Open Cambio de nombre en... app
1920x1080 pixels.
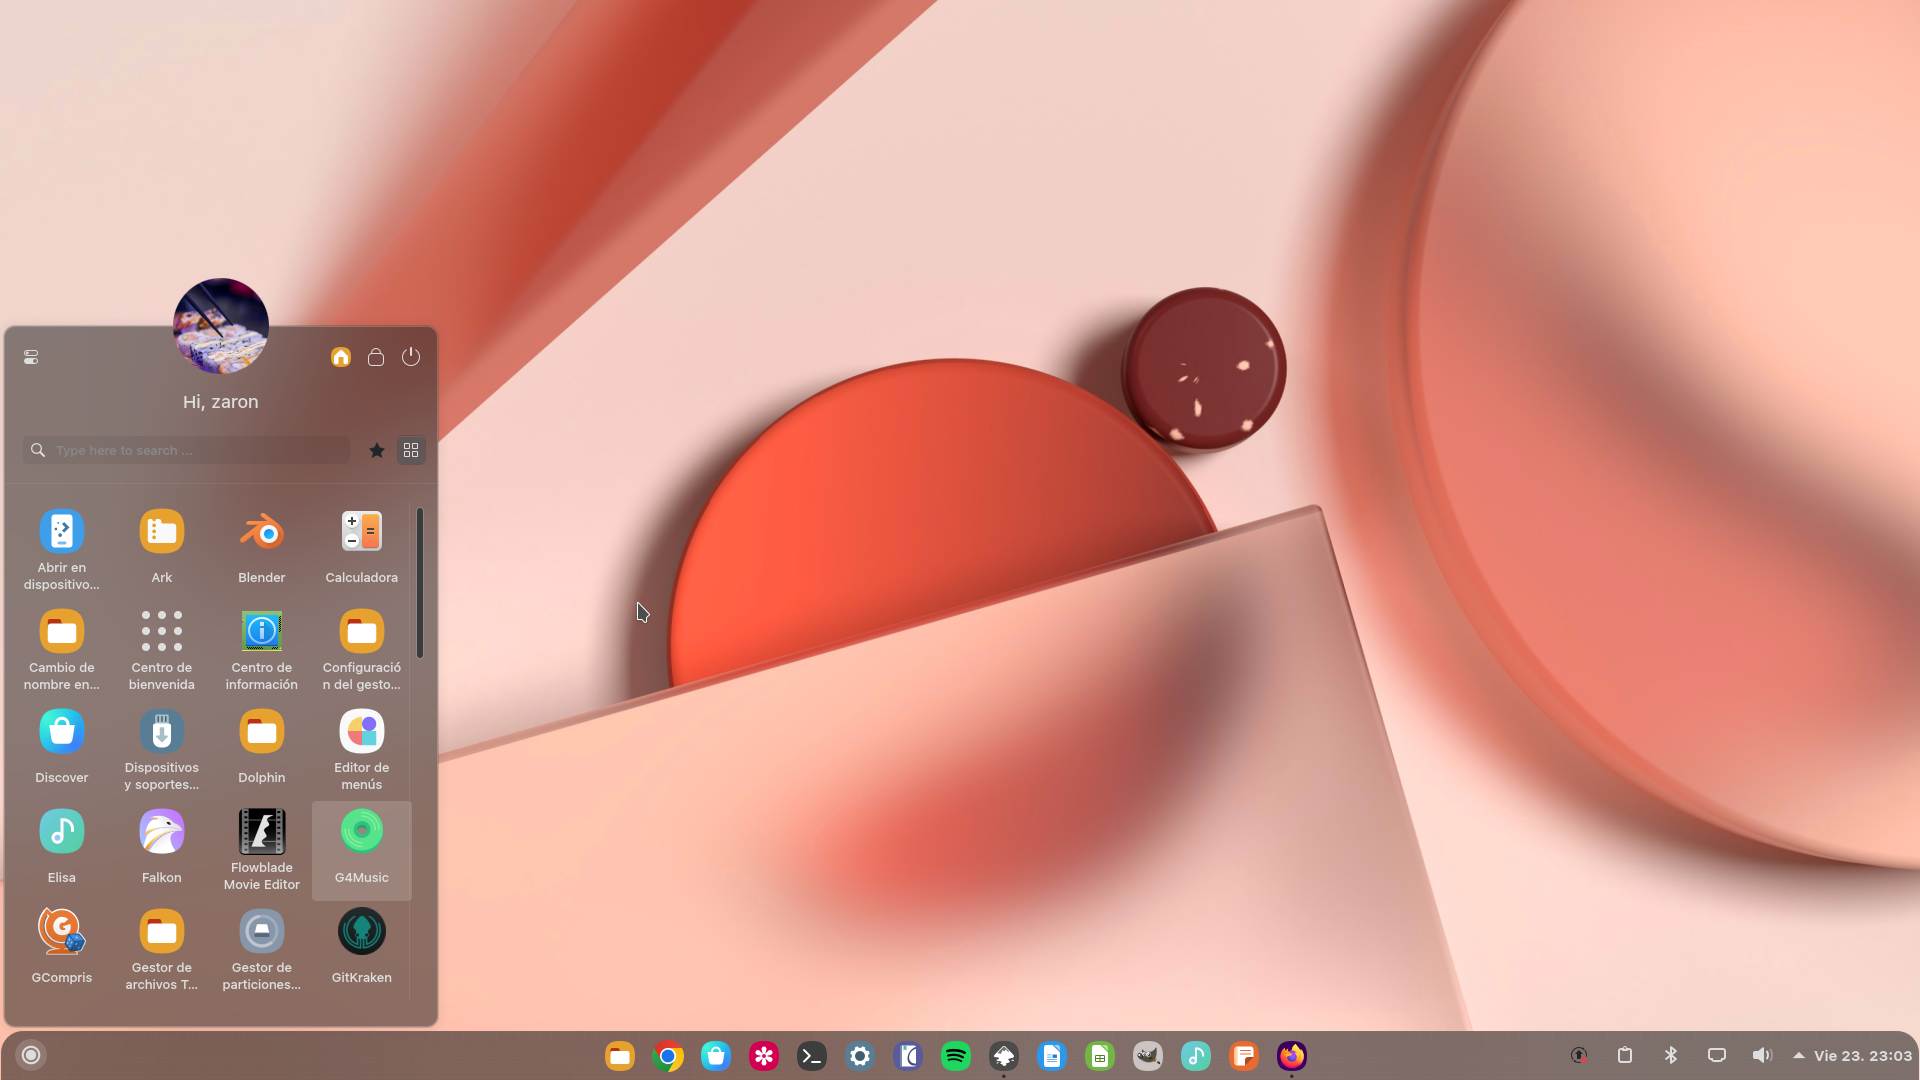pyautogui.click(x=62, y=650)
